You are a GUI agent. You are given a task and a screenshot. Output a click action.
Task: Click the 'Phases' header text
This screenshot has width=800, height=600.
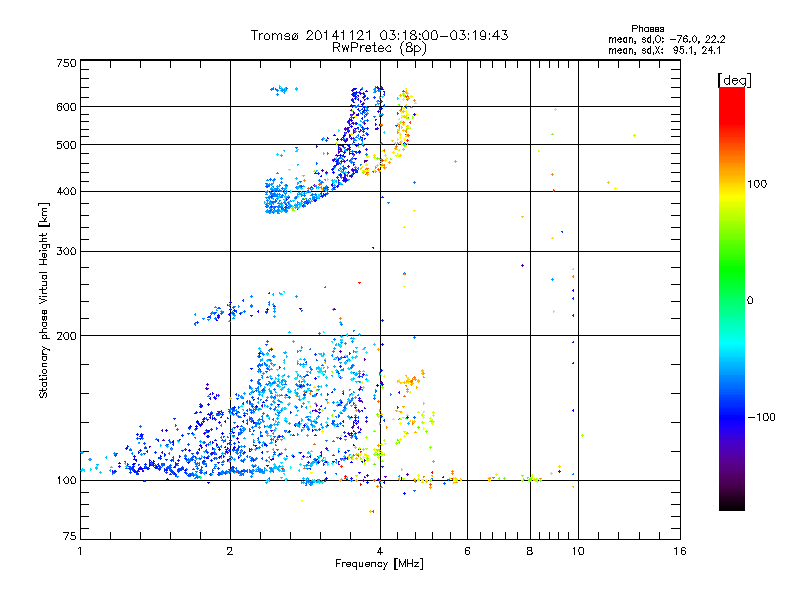pos(647,29)
